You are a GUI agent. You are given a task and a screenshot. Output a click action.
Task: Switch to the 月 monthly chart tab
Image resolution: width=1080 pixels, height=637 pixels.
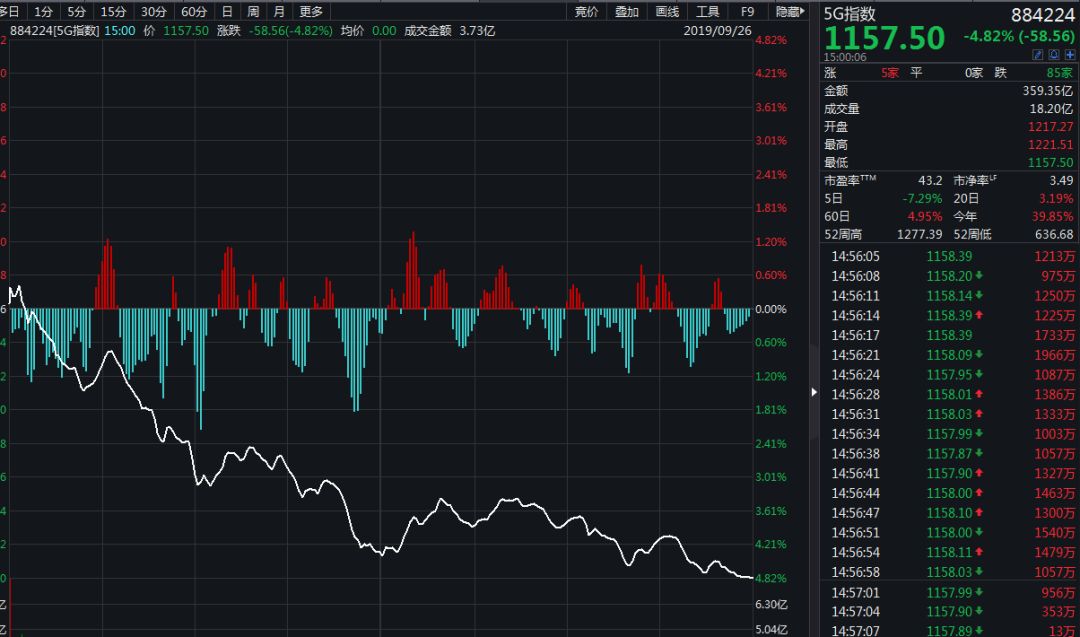[278, 12]
